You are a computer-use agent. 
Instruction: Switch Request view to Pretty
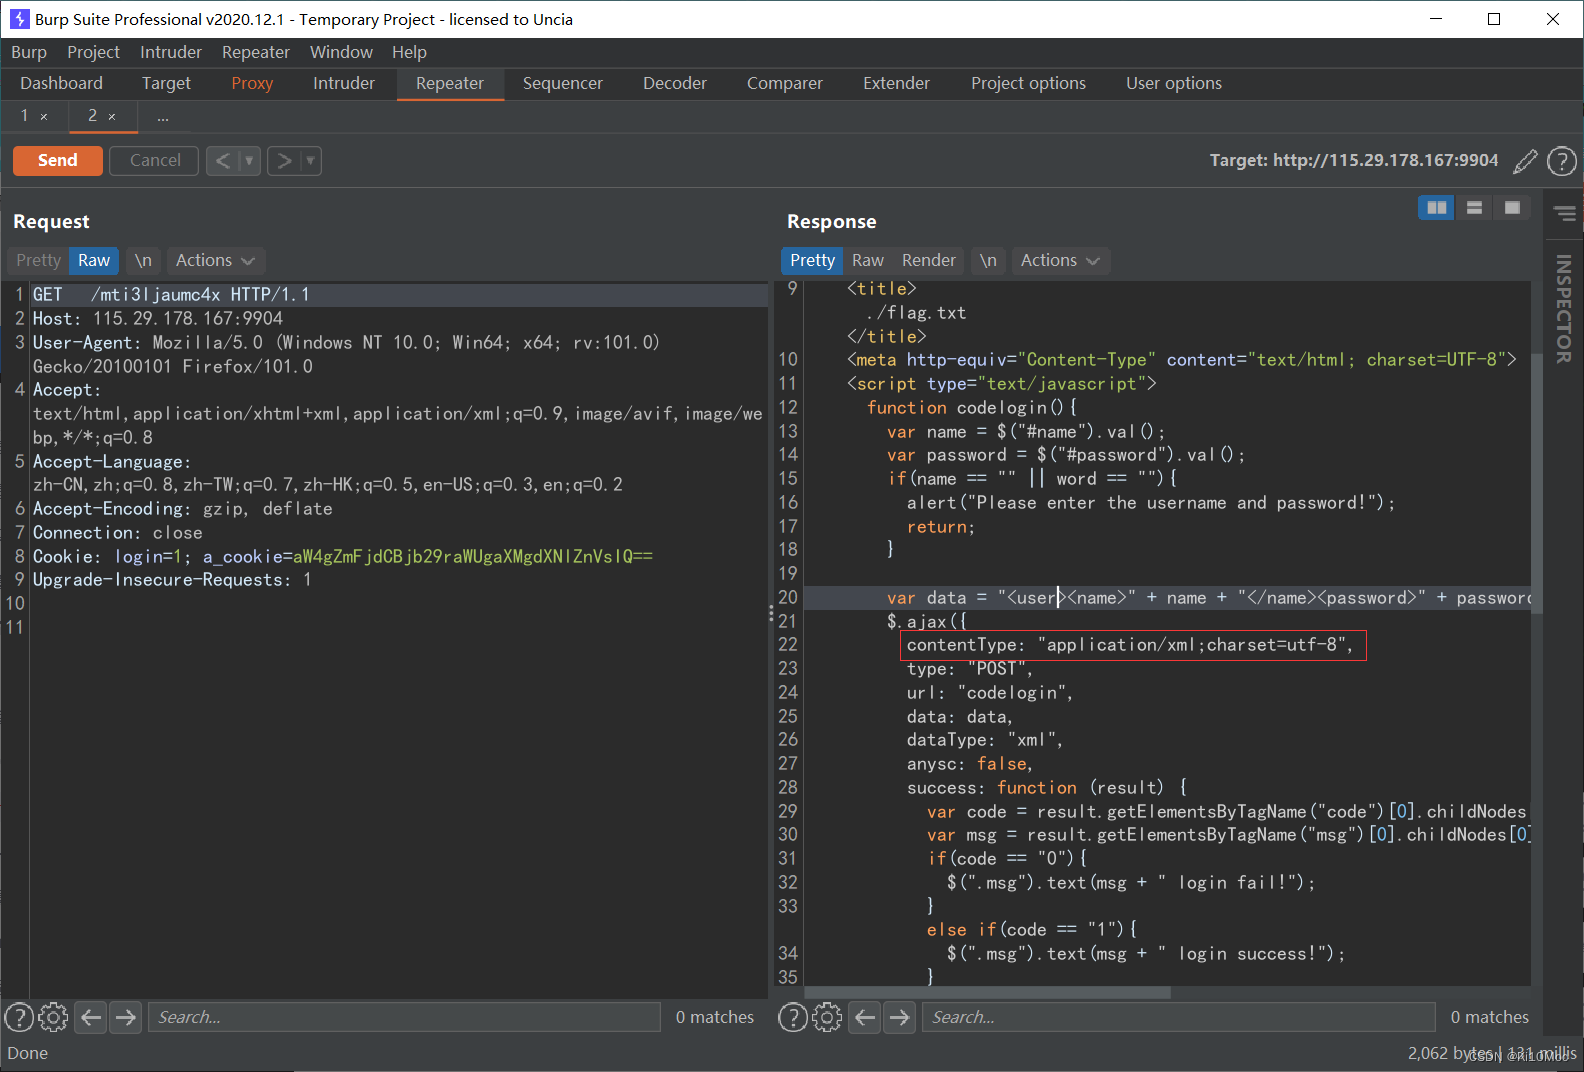(x=38, y=260)
